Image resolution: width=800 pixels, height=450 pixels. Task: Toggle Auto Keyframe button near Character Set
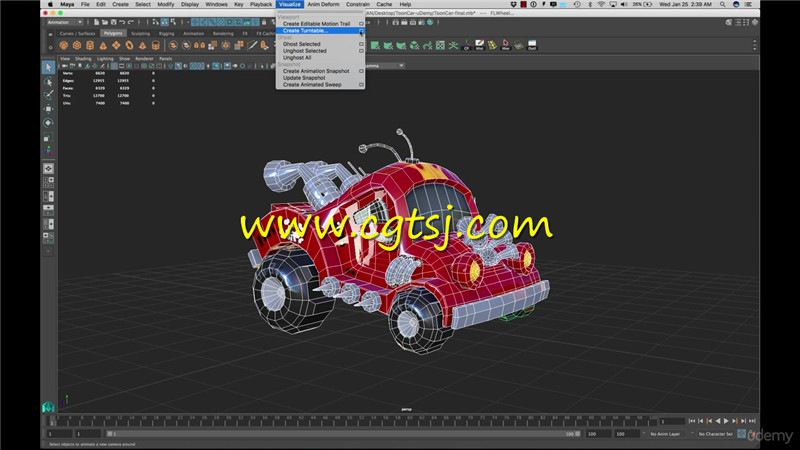pyautogui.click(x=741, y=434)
